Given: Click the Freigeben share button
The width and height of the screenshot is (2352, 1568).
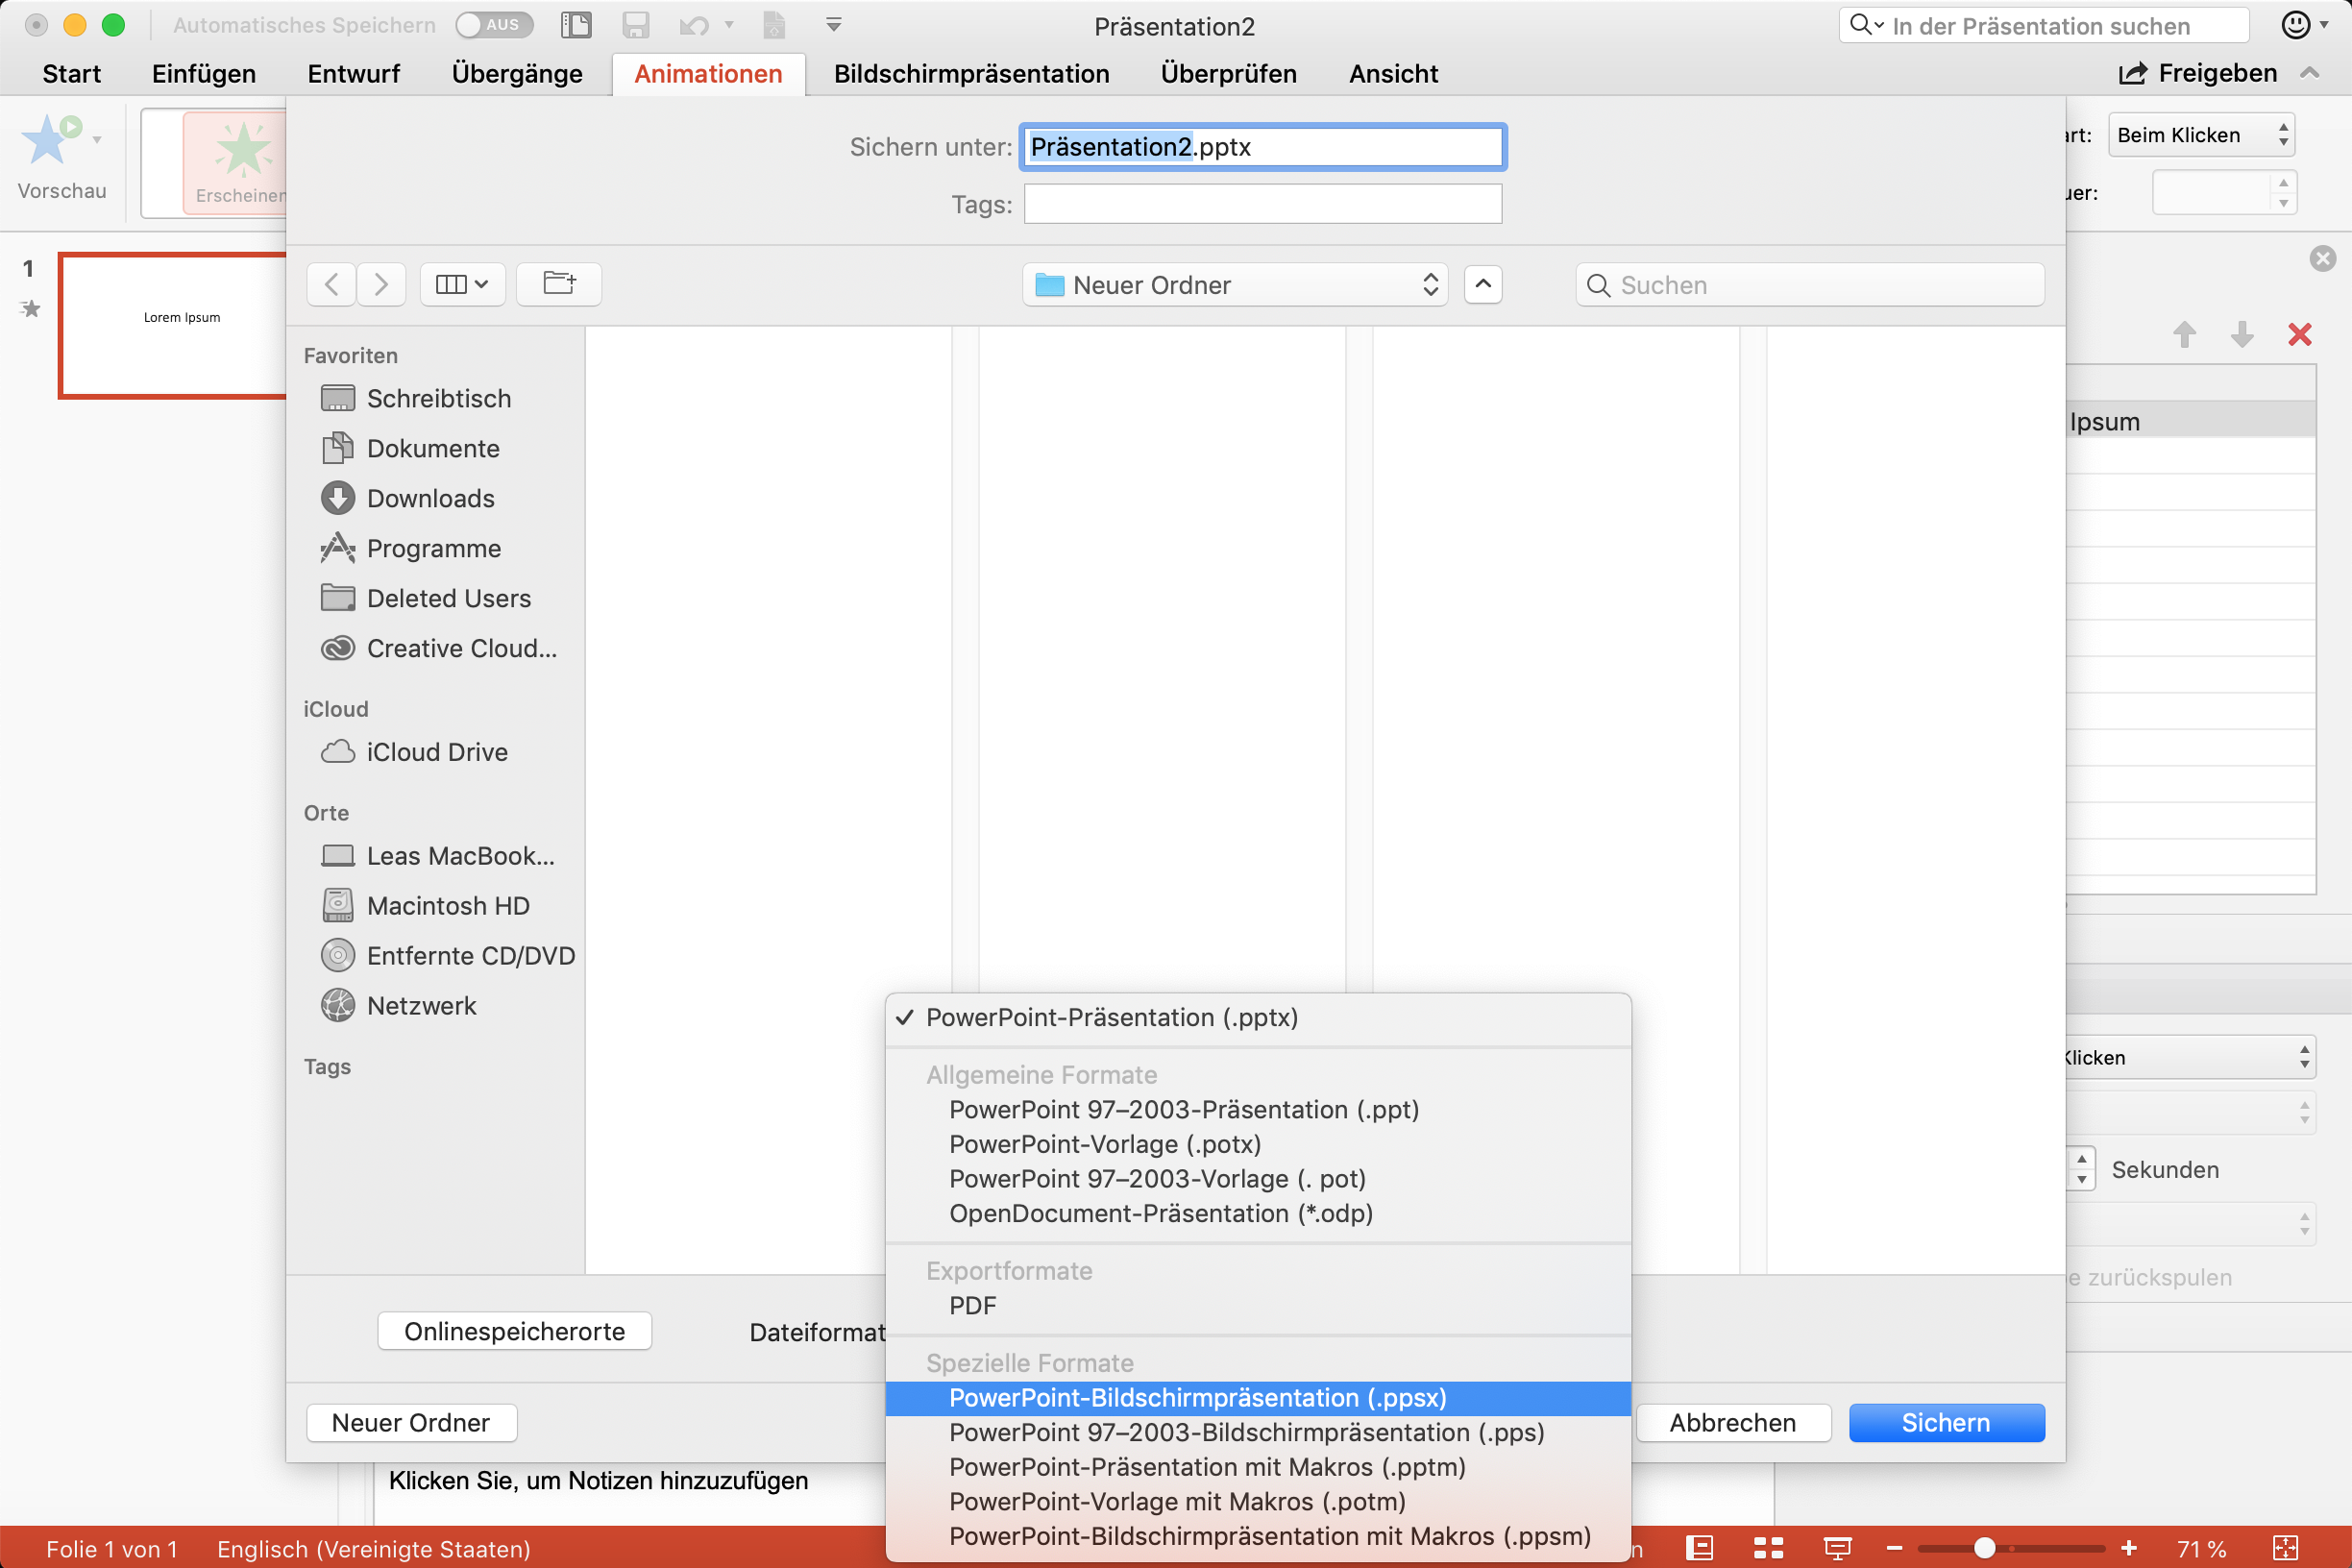Looking at the screenshot, I should pos(2198,73).
